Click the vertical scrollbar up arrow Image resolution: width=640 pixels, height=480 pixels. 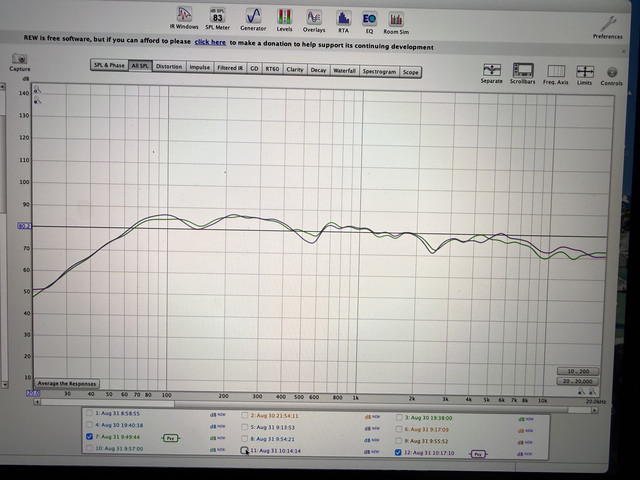2,87
